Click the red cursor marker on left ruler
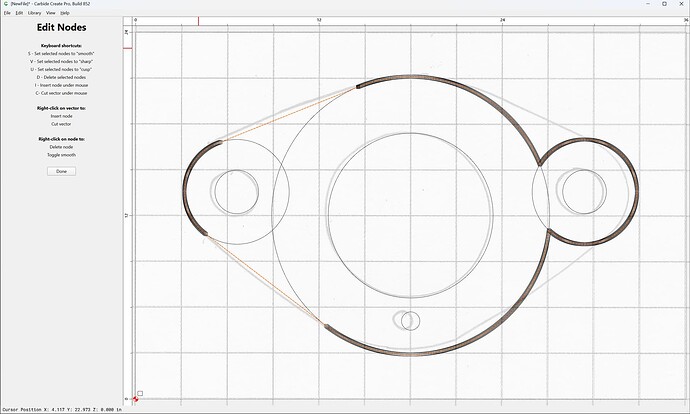 tap(127, 48)
